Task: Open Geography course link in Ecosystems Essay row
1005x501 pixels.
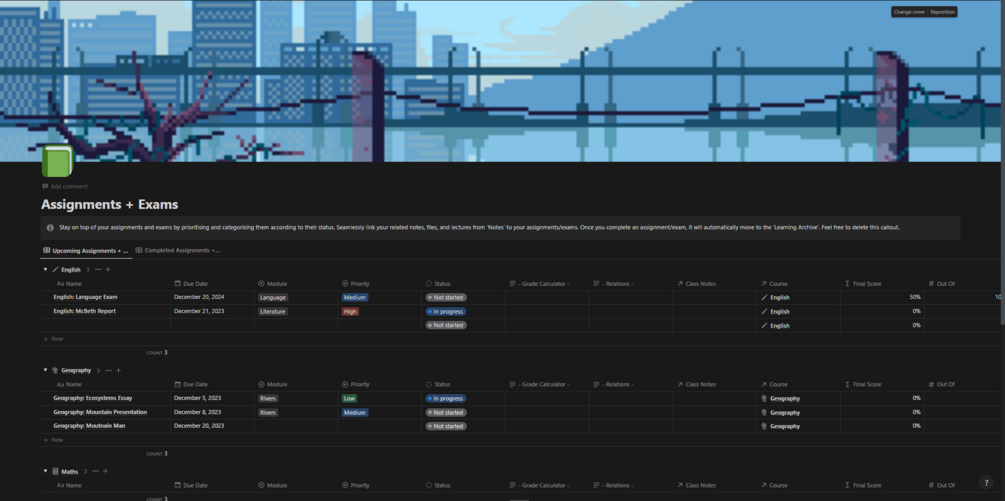Action: click(x=780, y=398)
